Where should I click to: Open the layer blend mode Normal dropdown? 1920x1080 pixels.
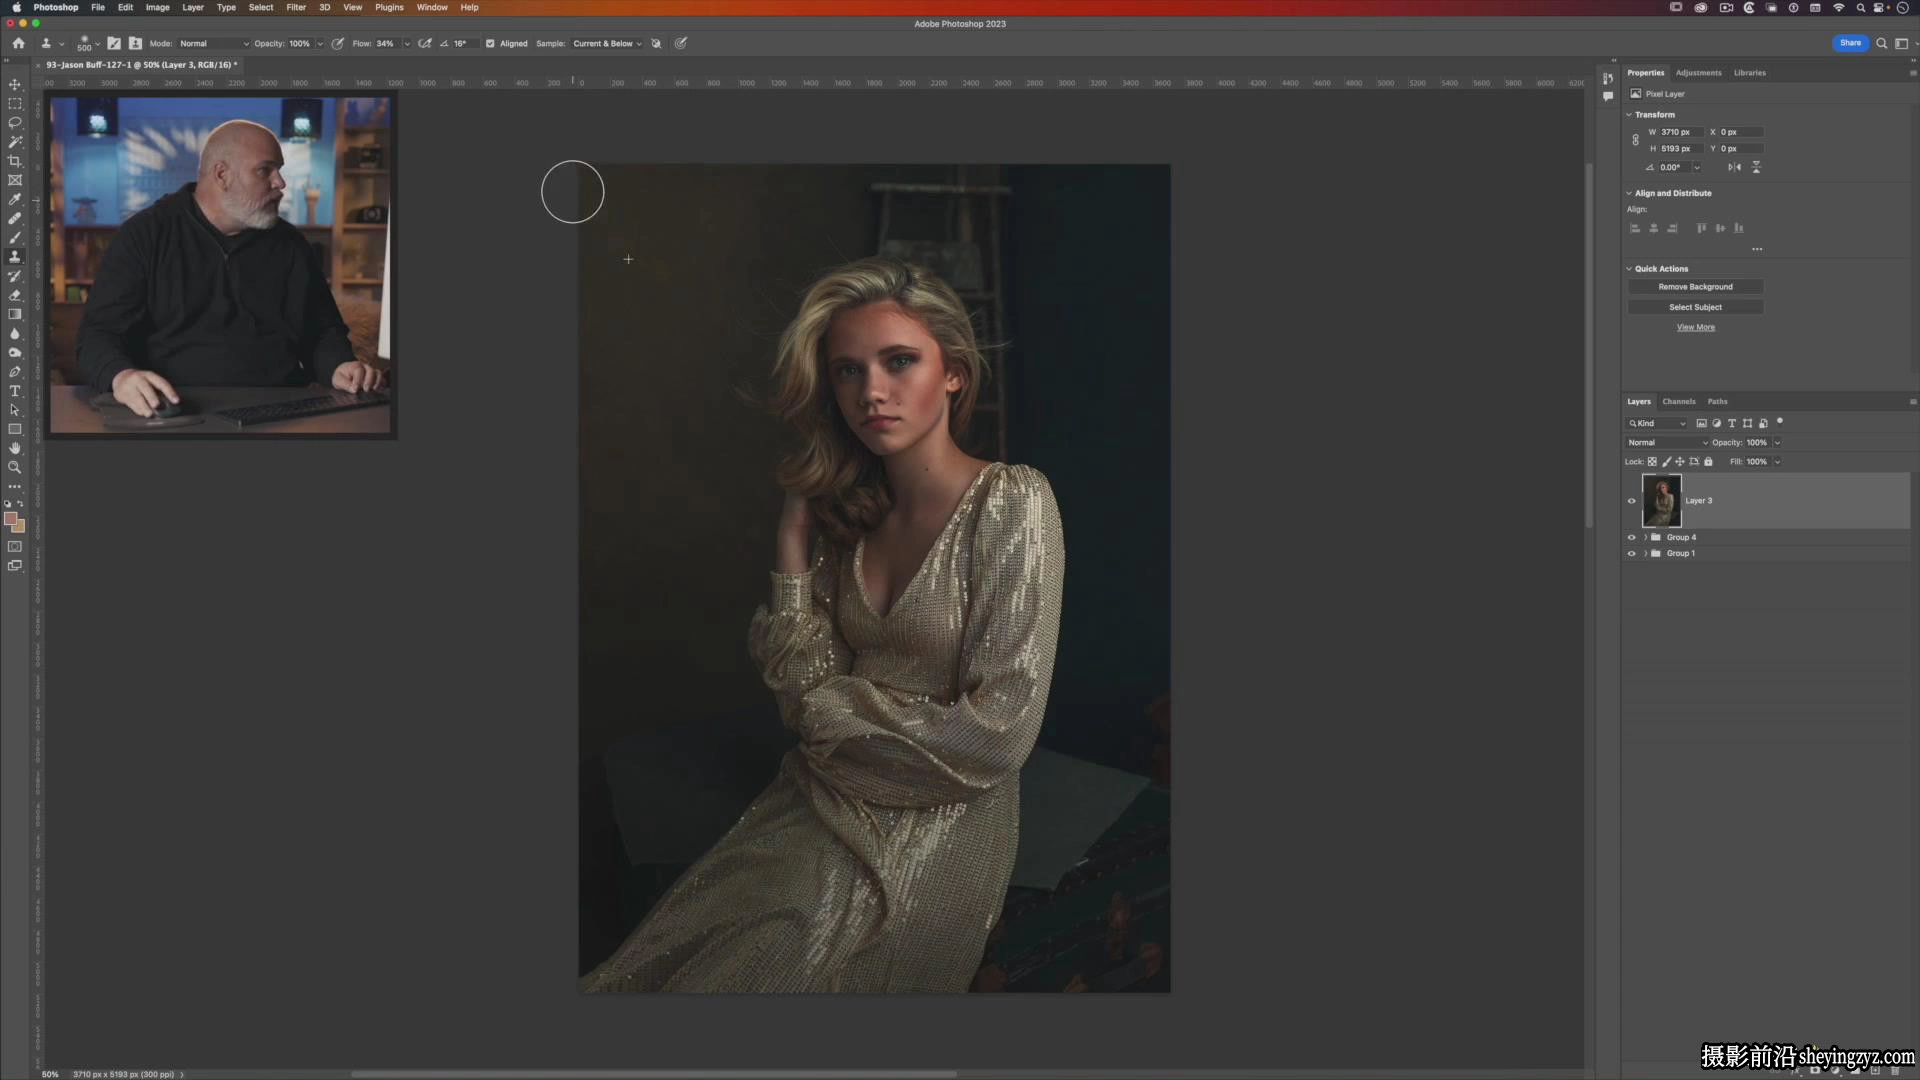(1667, 442)
